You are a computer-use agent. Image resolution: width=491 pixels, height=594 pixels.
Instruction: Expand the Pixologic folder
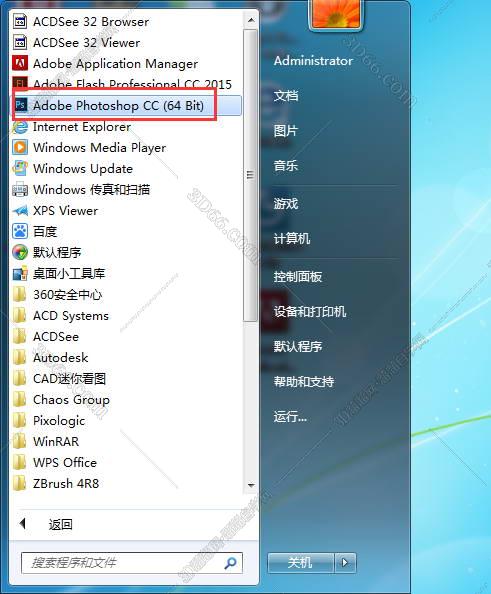[x=49, y=420]
